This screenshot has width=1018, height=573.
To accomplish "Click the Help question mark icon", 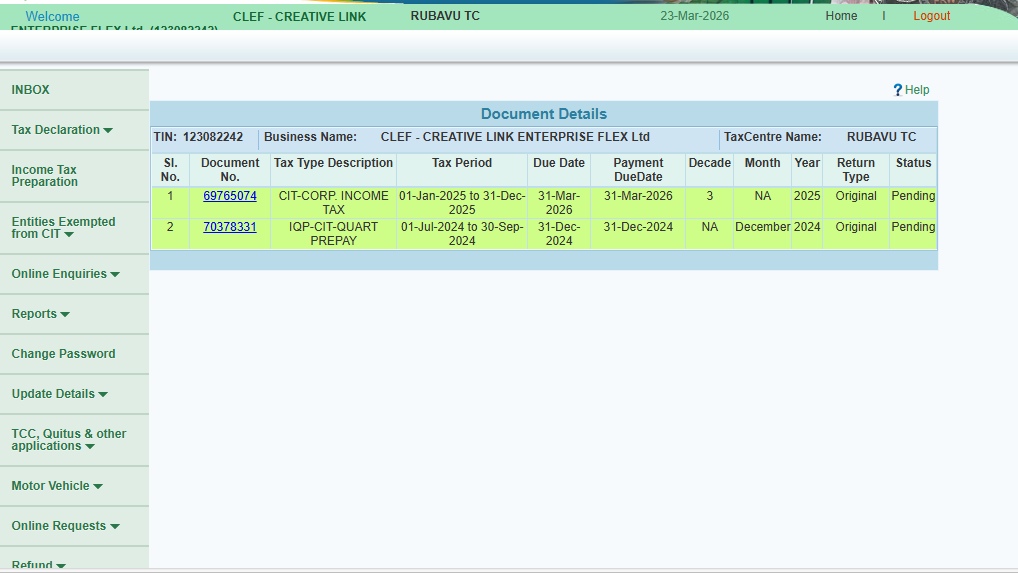I will coord(898,90).
